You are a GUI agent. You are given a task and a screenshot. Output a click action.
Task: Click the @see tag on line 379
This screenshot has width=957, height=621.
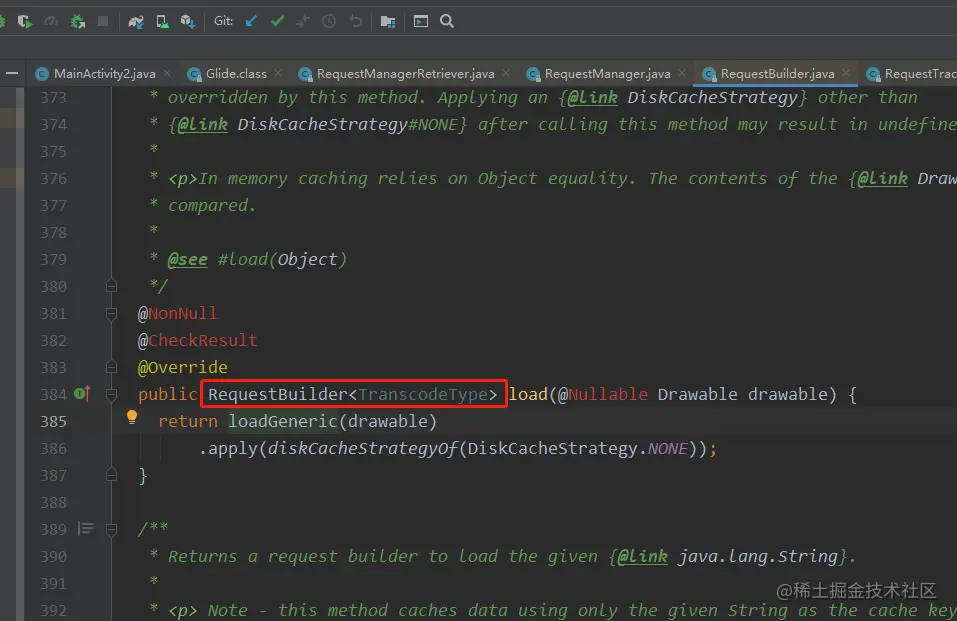pyautogui.click(x=187, y=260)
